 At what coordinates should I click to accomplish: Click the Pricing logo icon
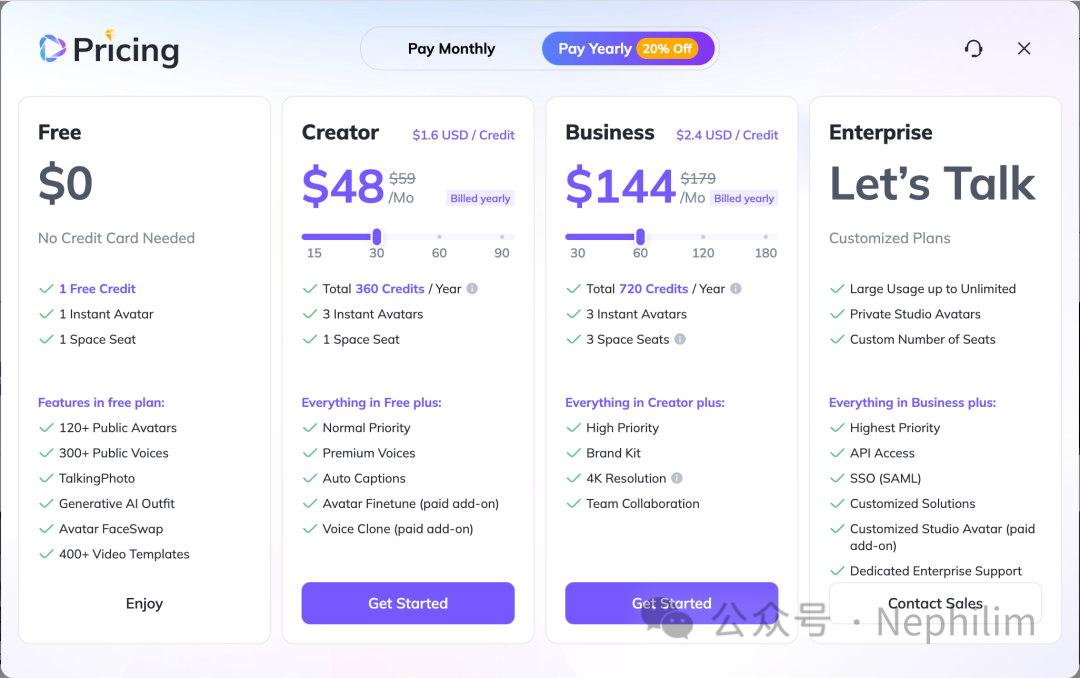(x=52, y=48)
